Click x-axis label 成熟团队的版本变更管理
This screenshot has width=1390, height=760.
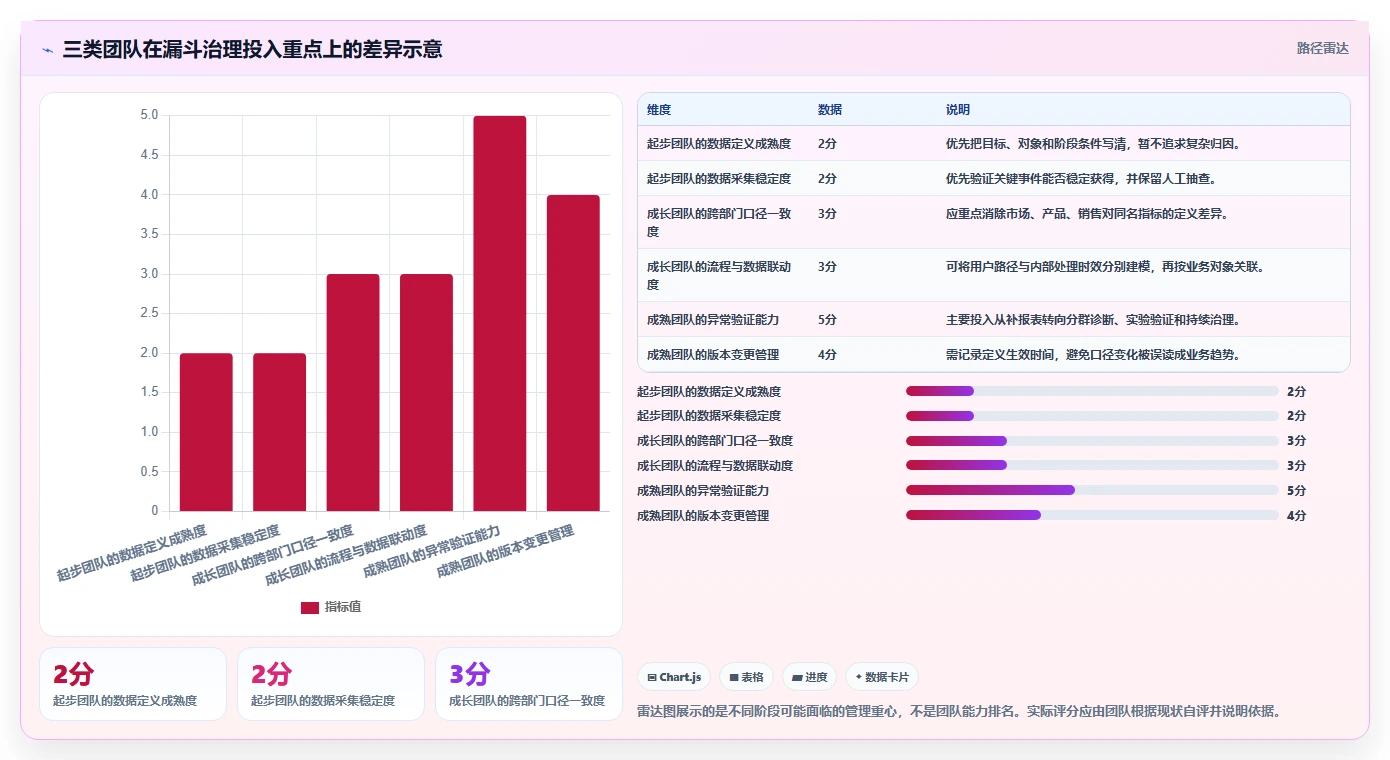(506, 552)
